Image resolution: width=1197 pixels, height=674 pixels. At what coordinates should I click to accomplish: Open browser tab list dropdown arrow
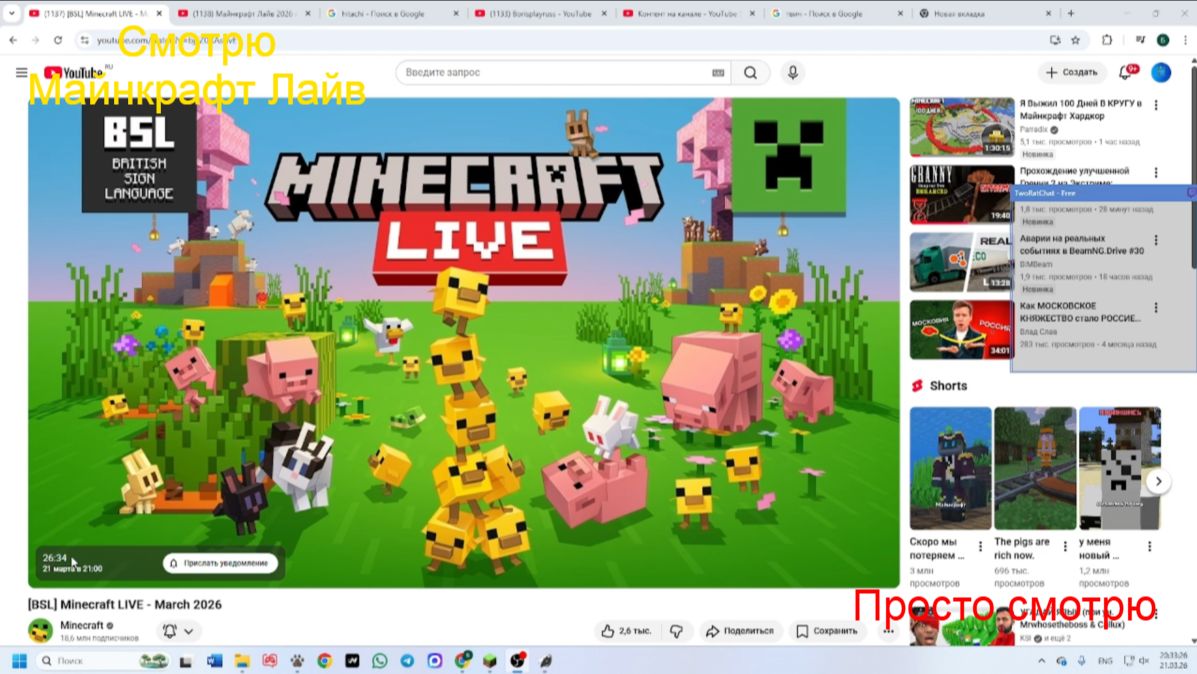[x=11, y=13]
